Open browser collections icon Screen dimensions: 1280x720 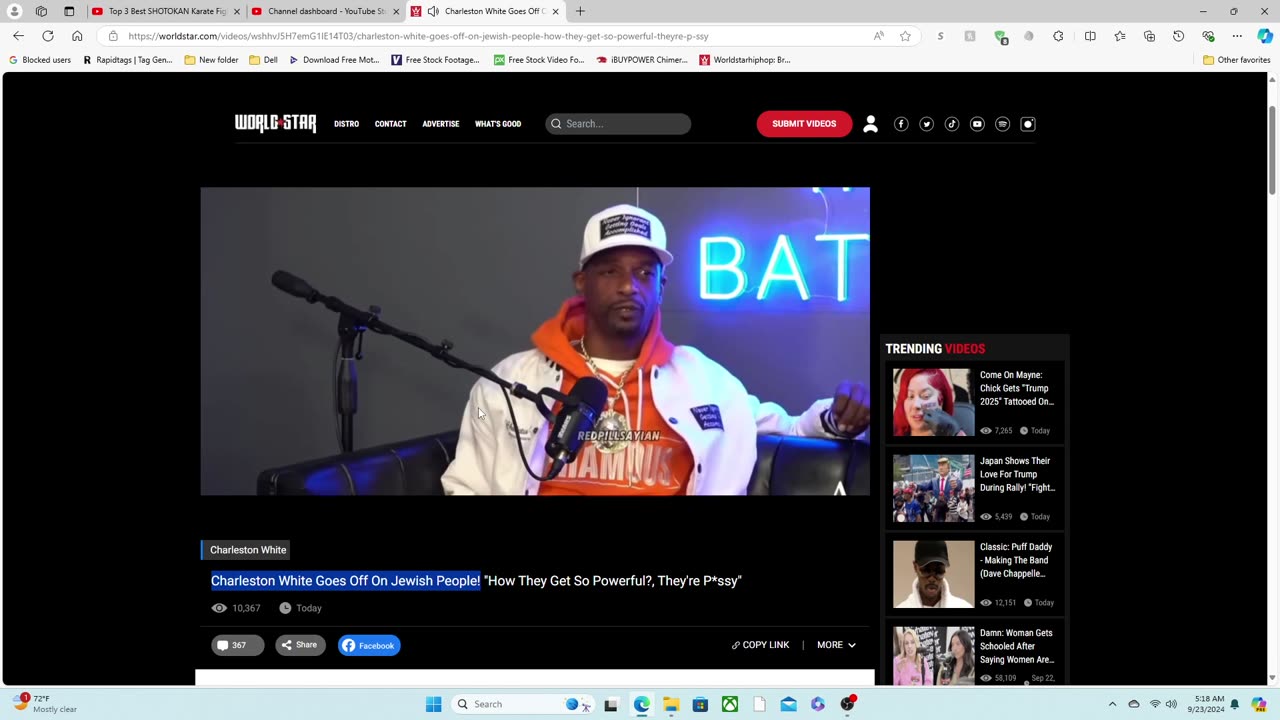point(1149,36)
